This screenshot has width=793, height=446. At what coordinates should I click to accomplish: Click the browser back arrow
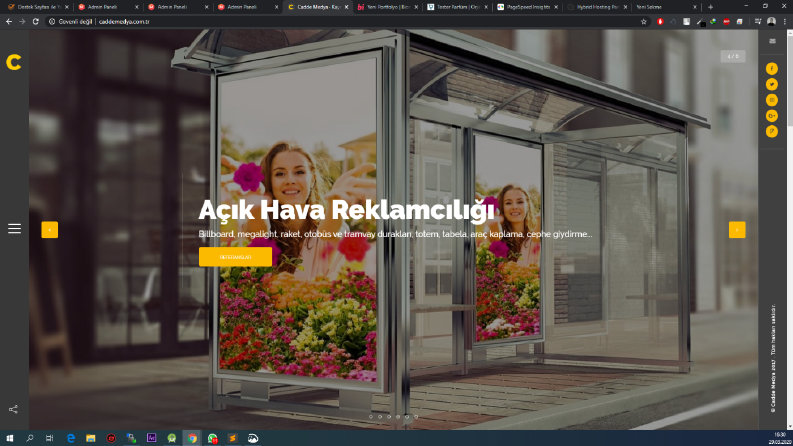point(9,22)
